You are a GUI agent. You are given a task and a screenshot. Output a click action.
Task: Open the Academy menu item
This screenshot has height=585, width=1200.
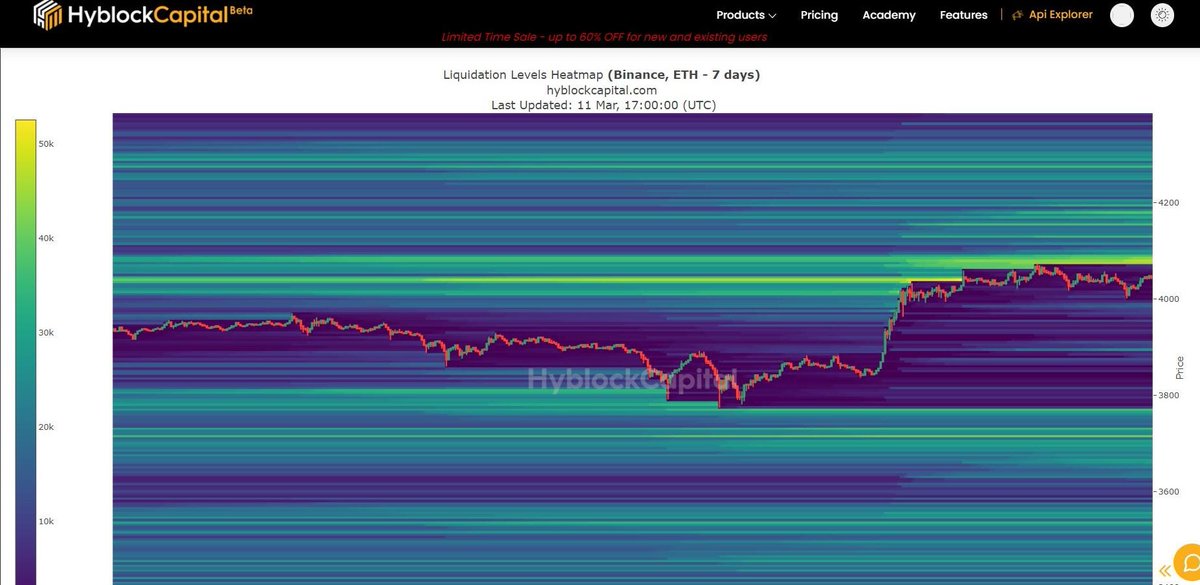pyautogui.click(x=889, y=15)
